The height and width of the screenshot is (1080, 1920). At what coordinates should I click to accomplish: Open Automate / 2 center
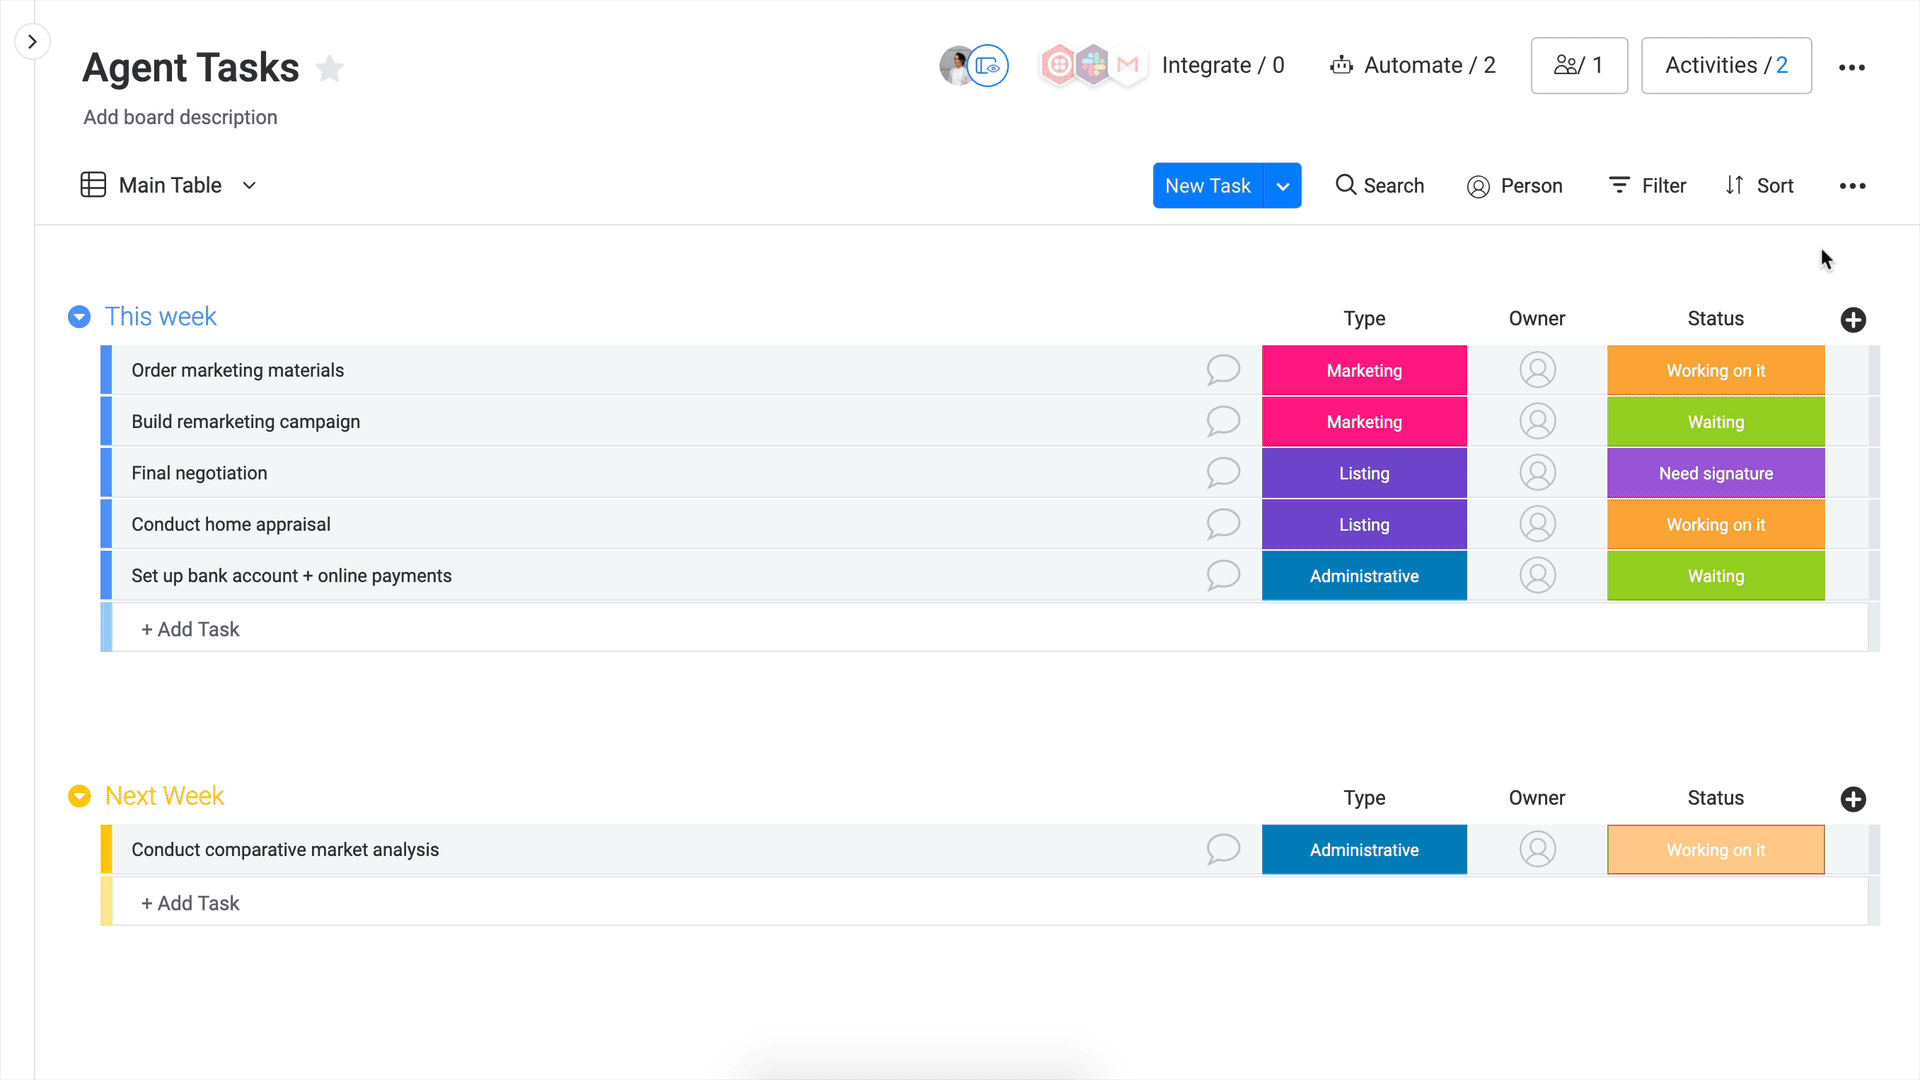point(1412,66)
